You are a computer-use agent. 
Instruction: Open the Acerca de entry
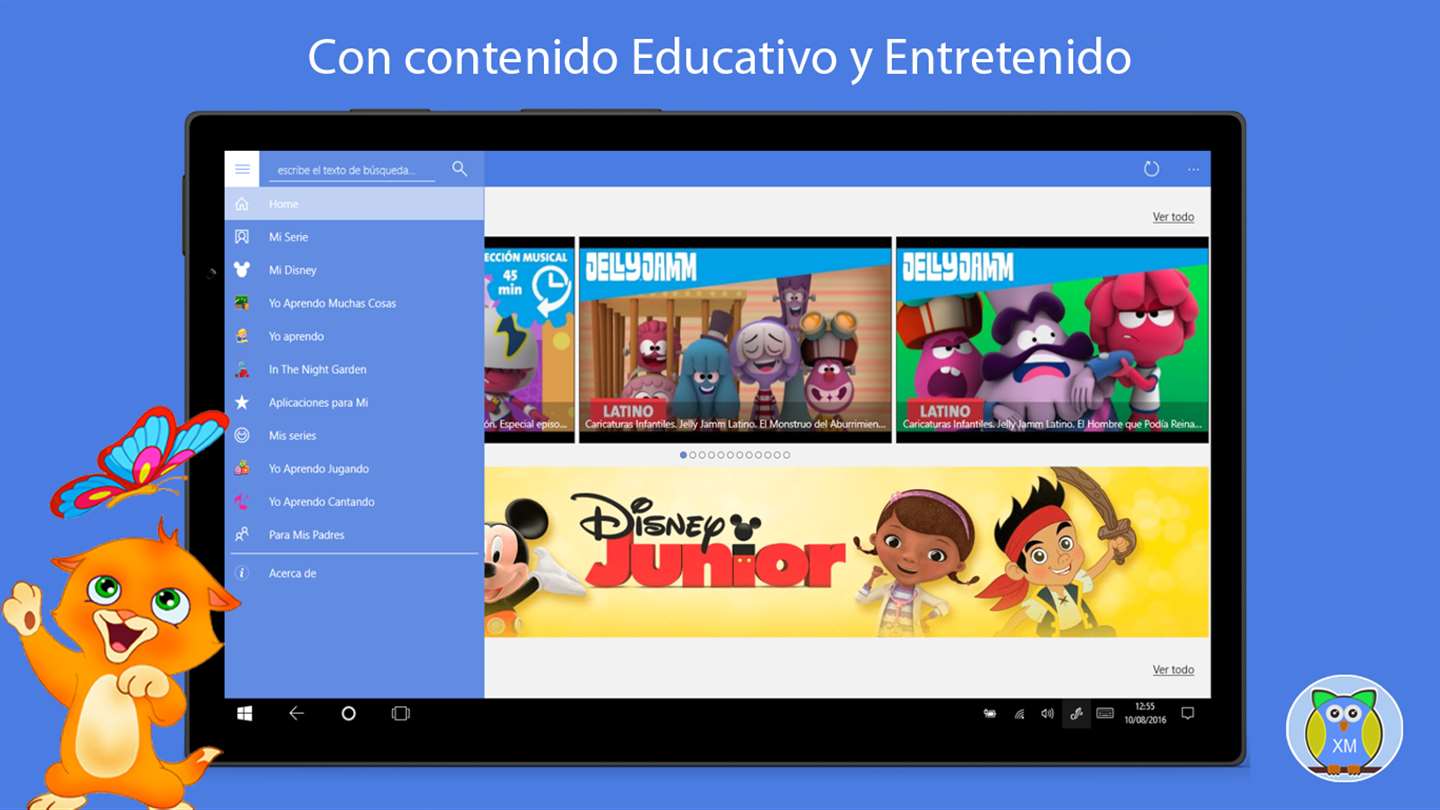tap(354, 573)
